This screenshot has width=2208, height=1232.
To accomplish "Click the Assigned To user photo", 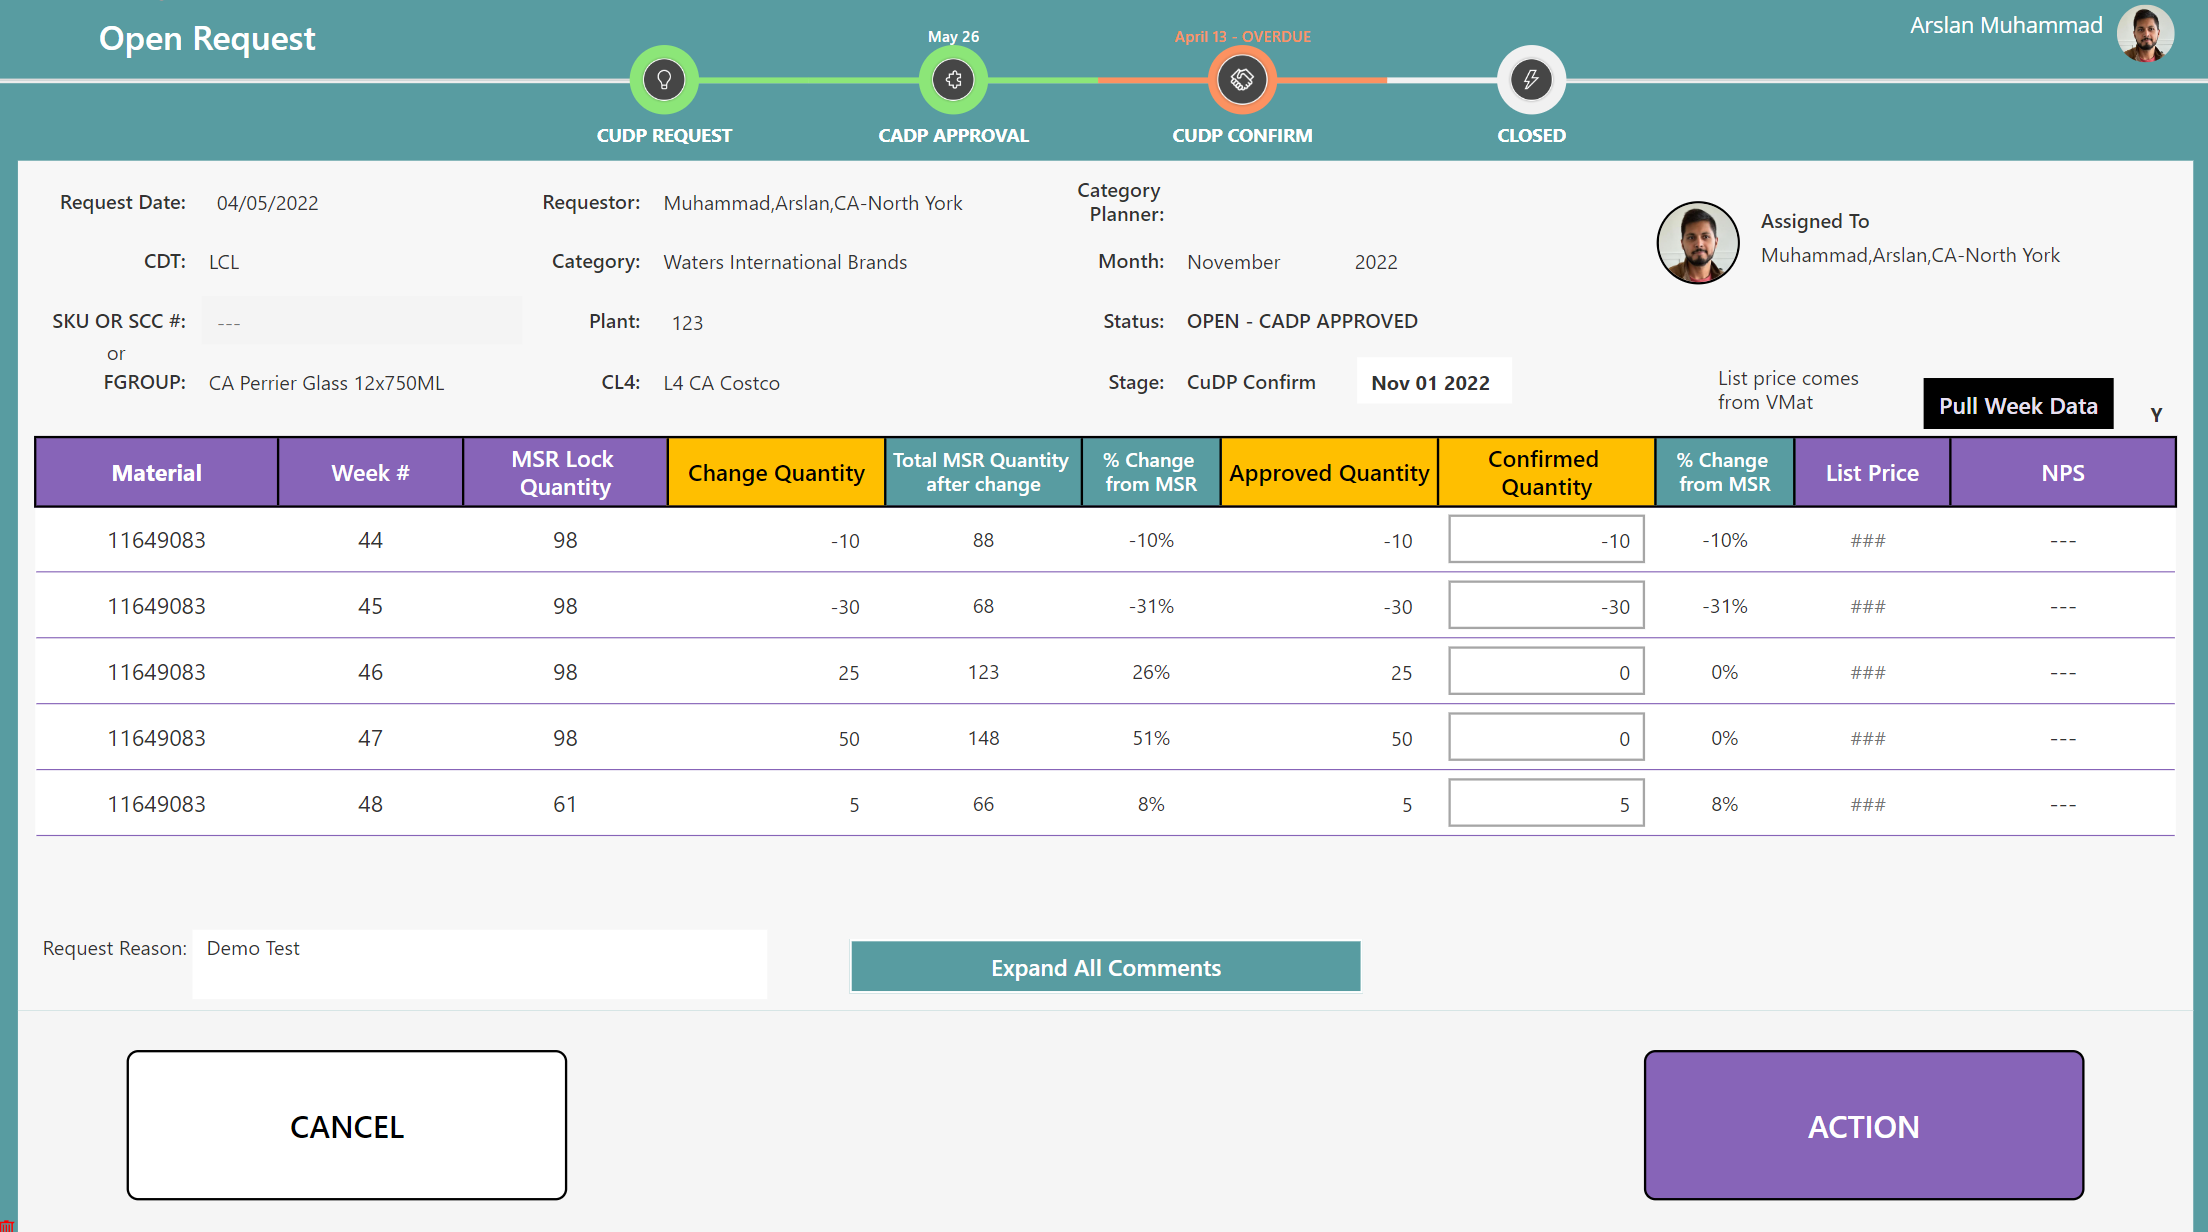I will coord(1698,243).
